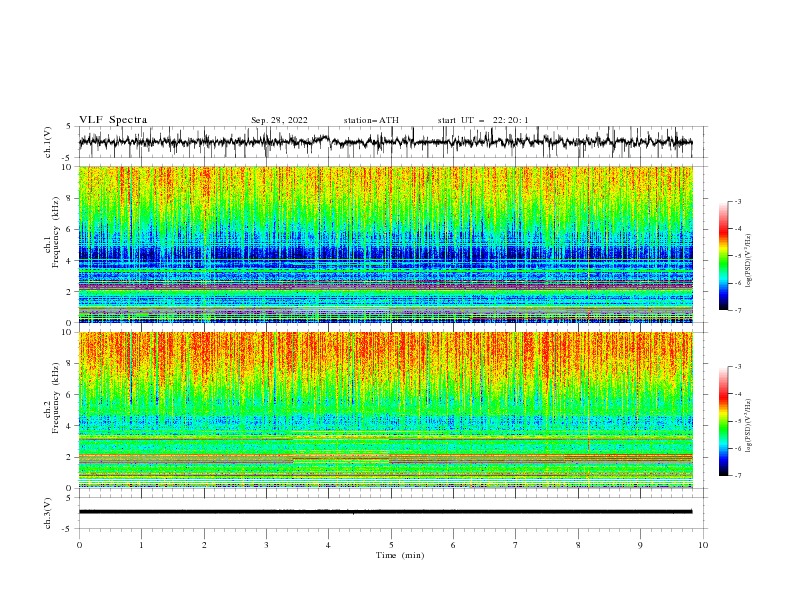Click the "start UT = 22:20:1" header text
792x612 pixels.
483,120
